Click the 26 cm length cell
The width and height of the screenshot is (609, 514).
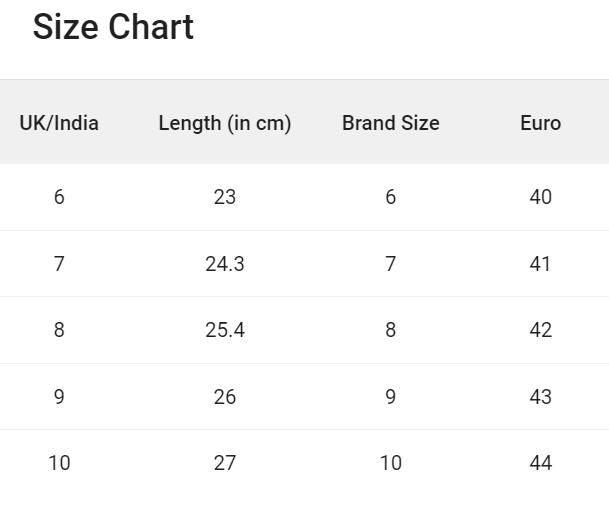click(x=225, y=397)
